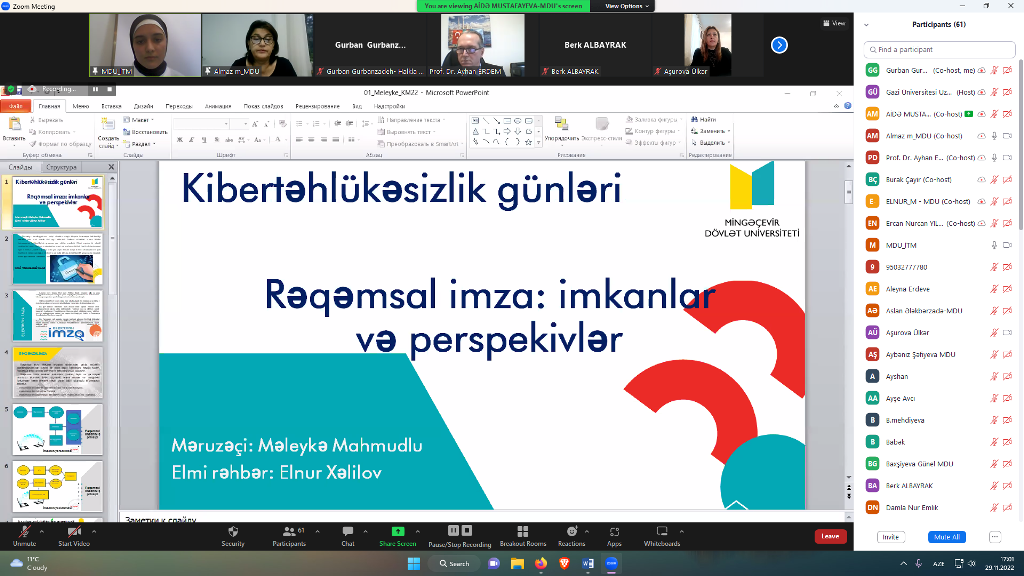Open the Reactions emoji icon
Image resolution: width=1024 pixels, height=576 pixels.
571,532
